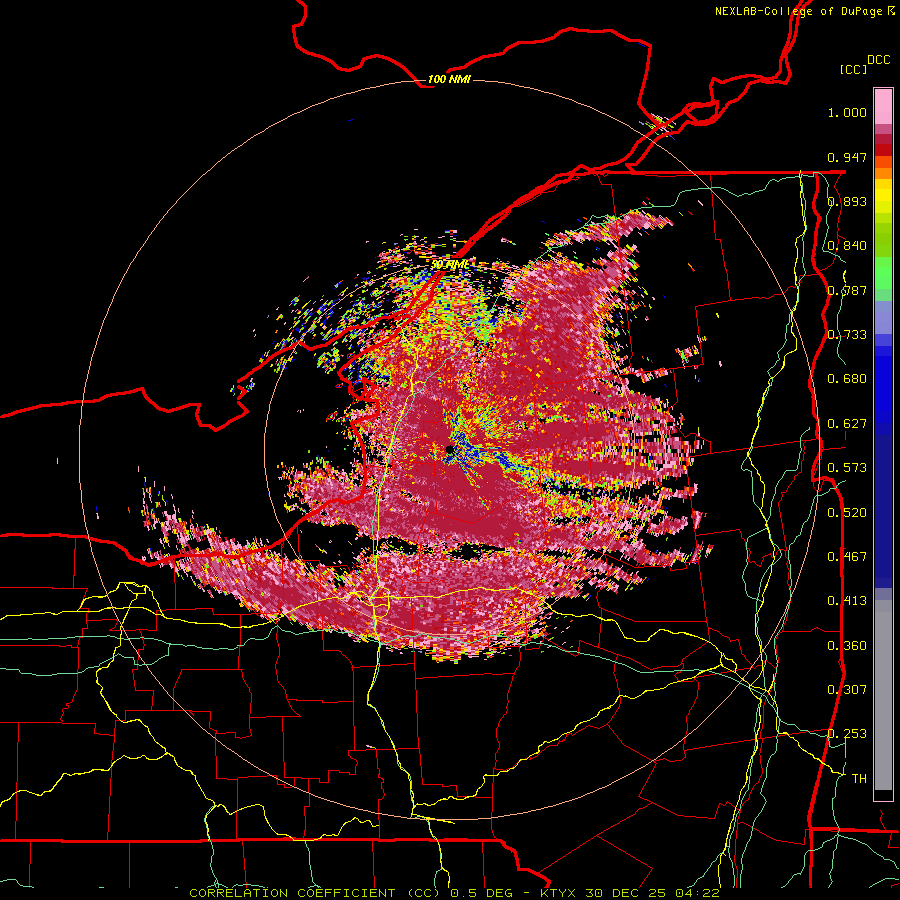Click the 04:22 timestamp in the caption
The width and height of the screenshot is (900, 900).
pos(696,893)
